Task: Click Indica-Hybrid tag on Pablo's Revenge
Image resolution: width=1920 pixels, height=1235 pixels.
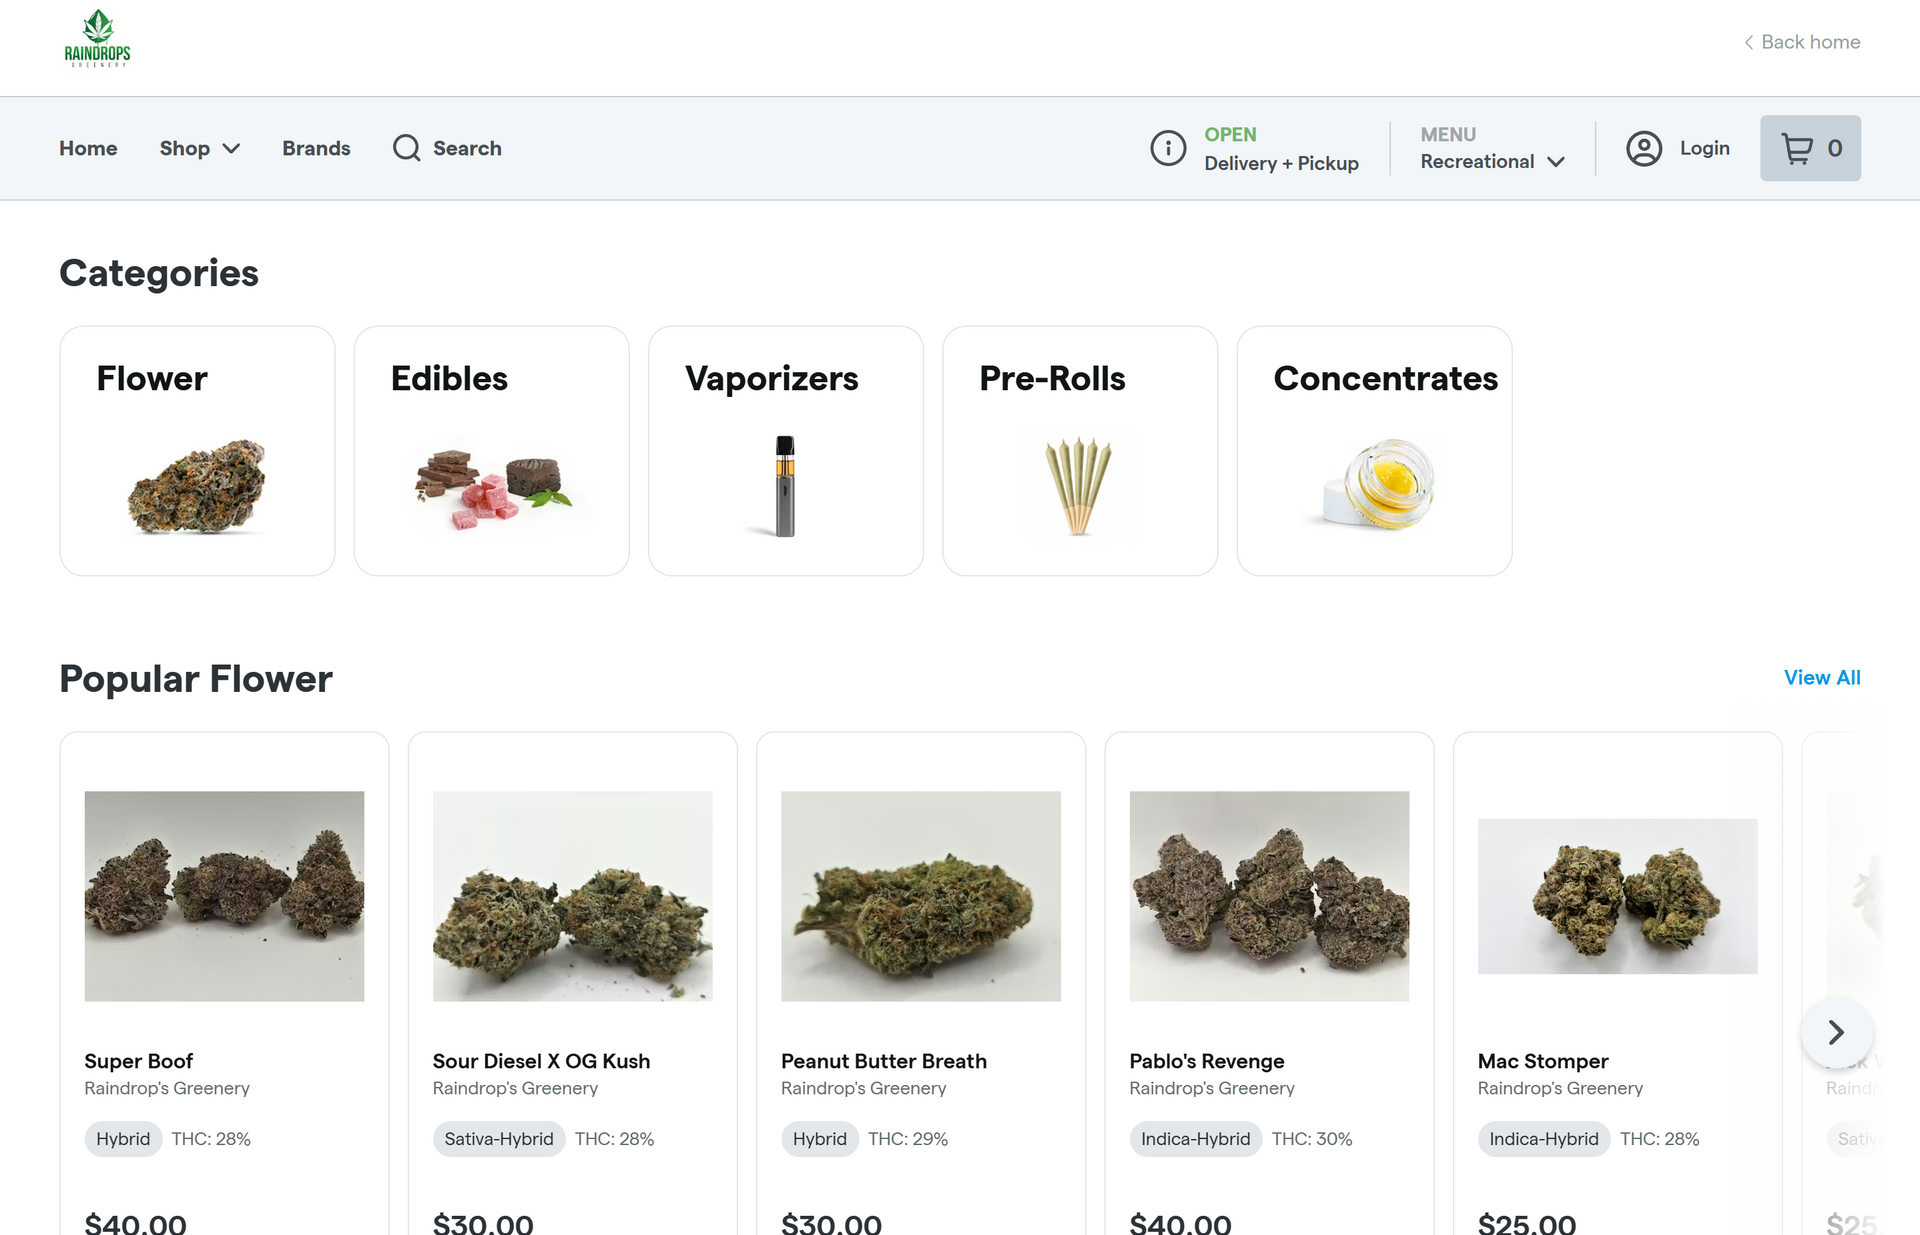Action: tap(1196, 1139)
